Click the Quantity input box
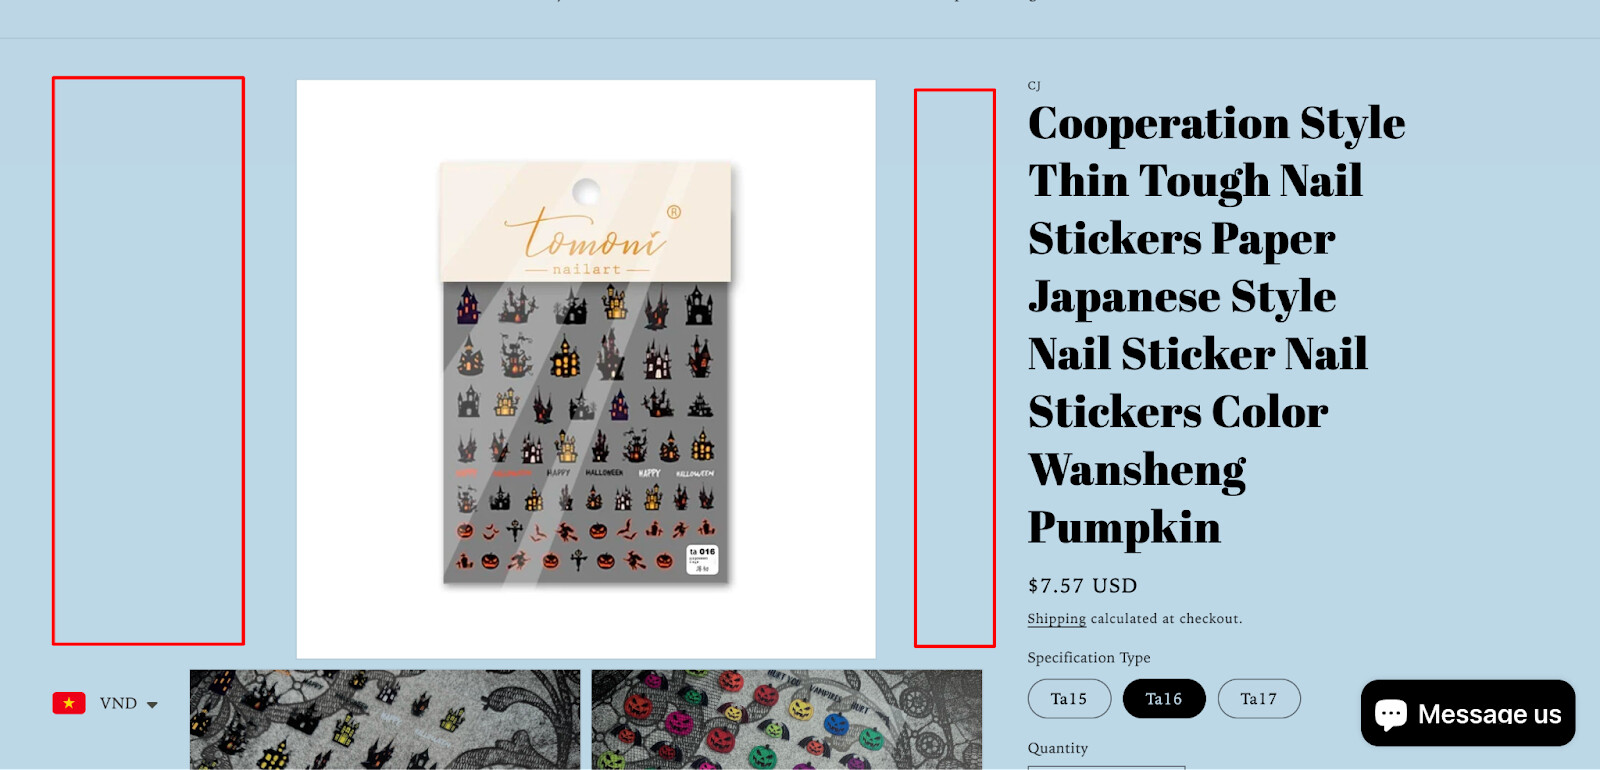Image resolution: width=1600 pixels, height=770 pixels. click(1106, 767)
